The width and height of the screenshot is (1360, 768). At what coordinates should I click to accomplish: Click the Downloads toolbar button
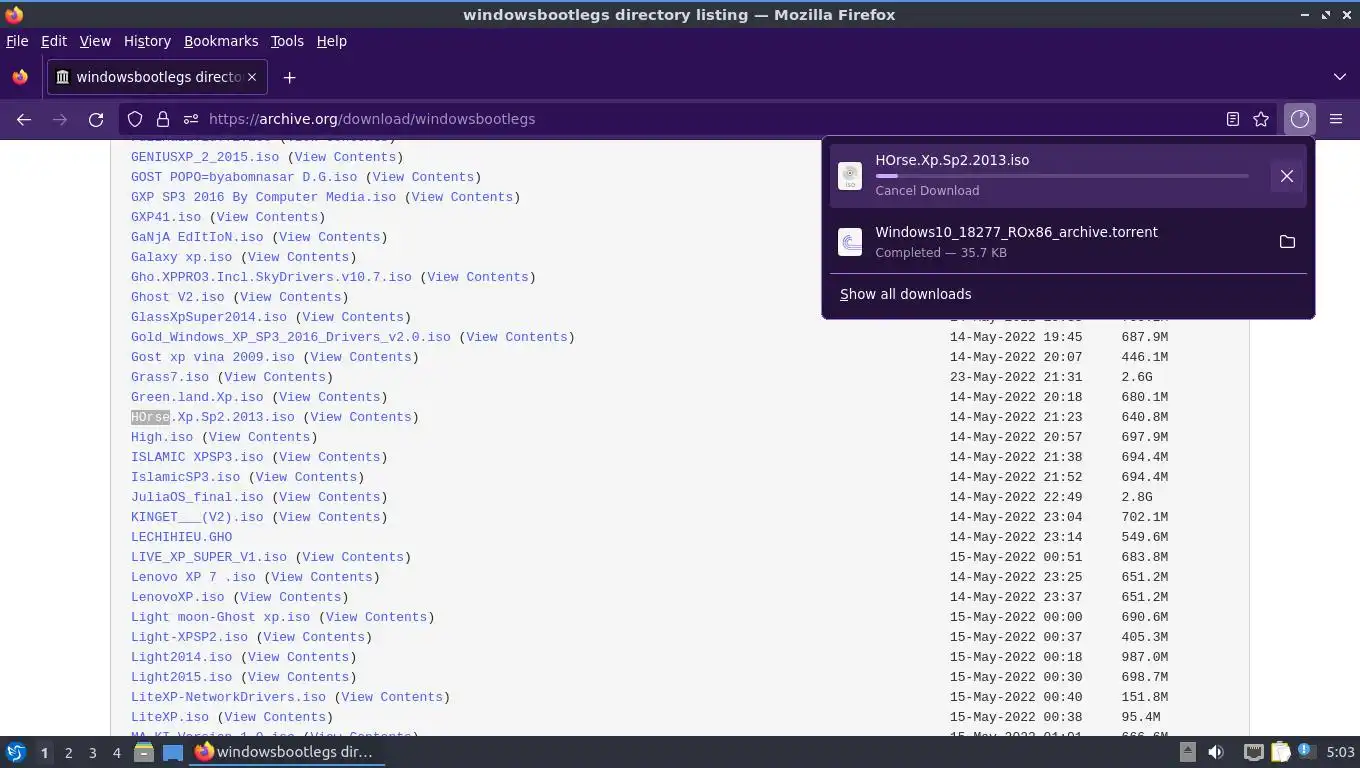1299,119
